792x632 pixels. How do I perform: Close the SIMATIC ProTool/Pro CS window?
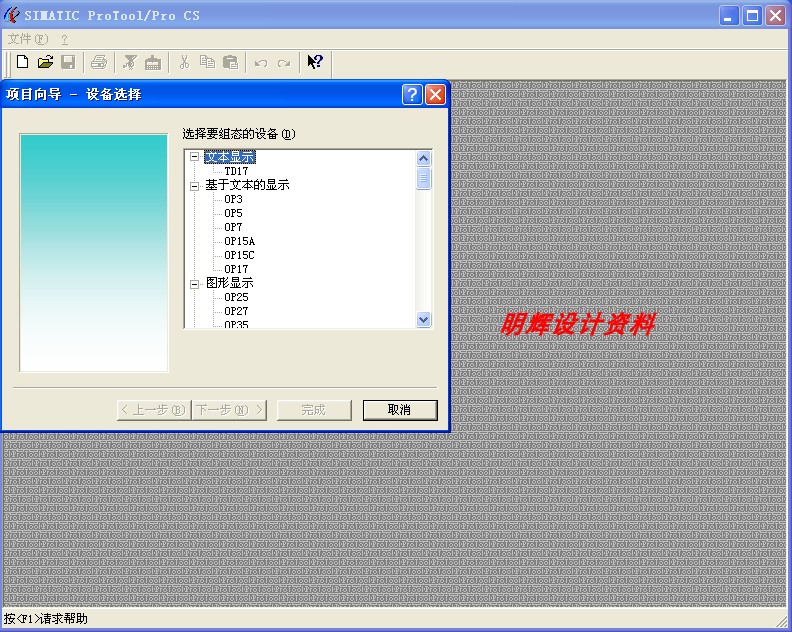point(775,16)
